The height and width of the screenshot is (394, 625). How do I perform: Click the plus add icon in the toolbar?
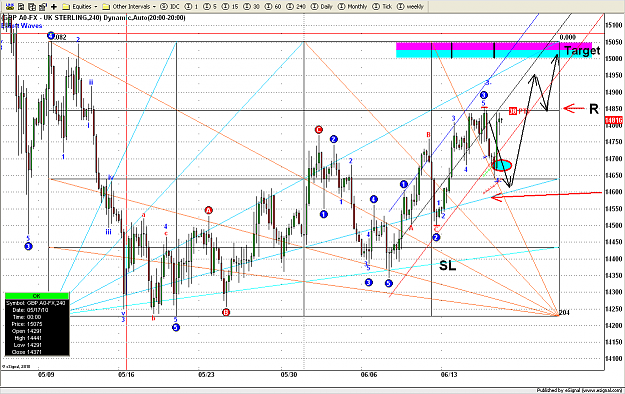pos(54,6)
